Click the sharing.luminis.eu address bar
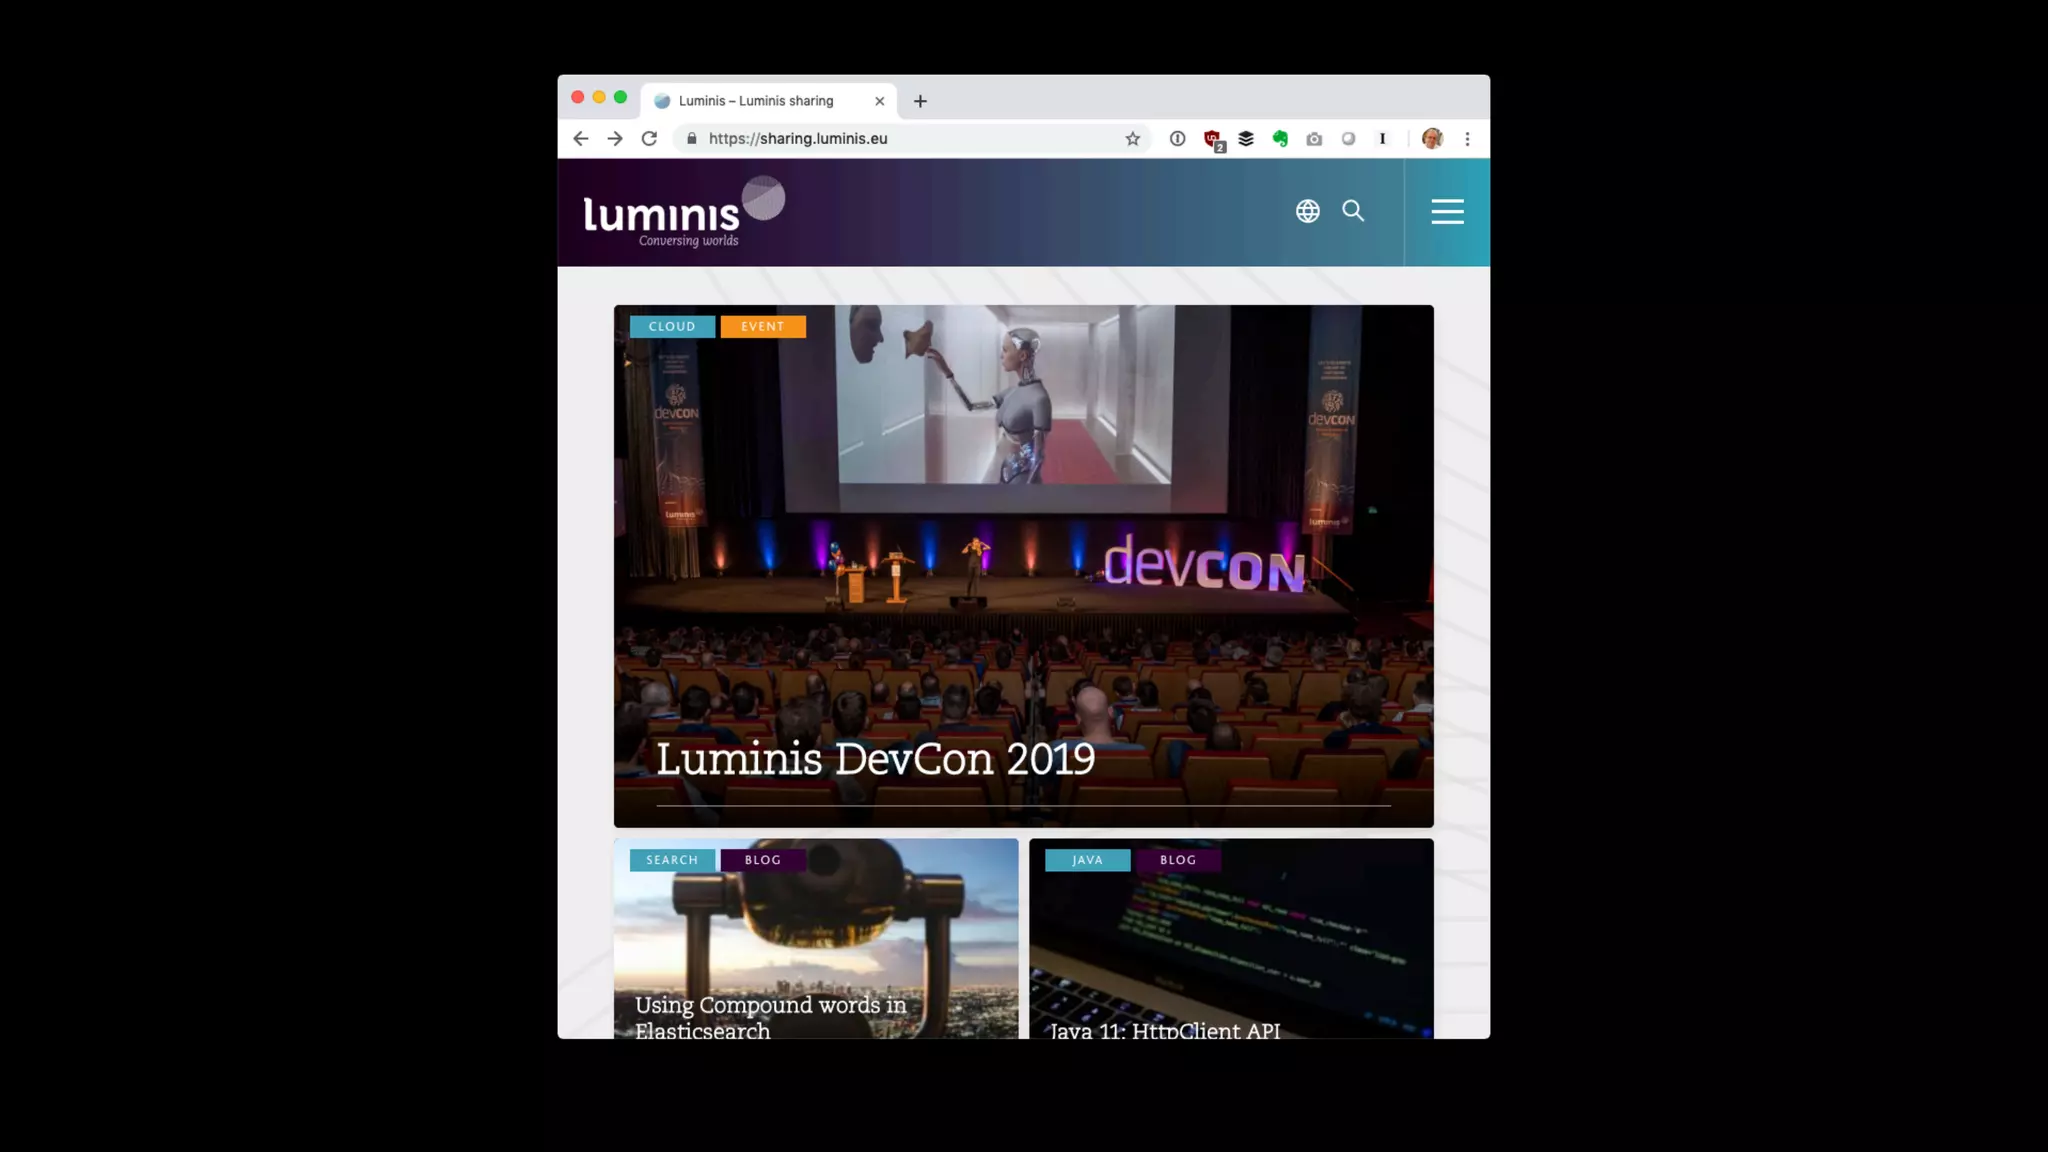Image resolution: width=2048 pixels, height=1152 pixels. (900, 139)
